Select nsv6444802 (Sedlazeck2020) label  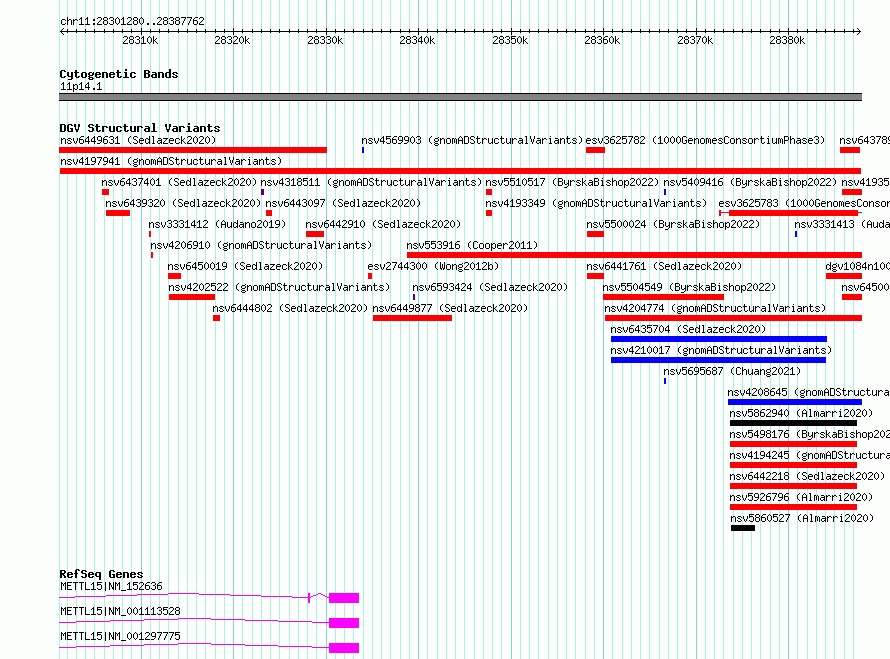[290, 308]
